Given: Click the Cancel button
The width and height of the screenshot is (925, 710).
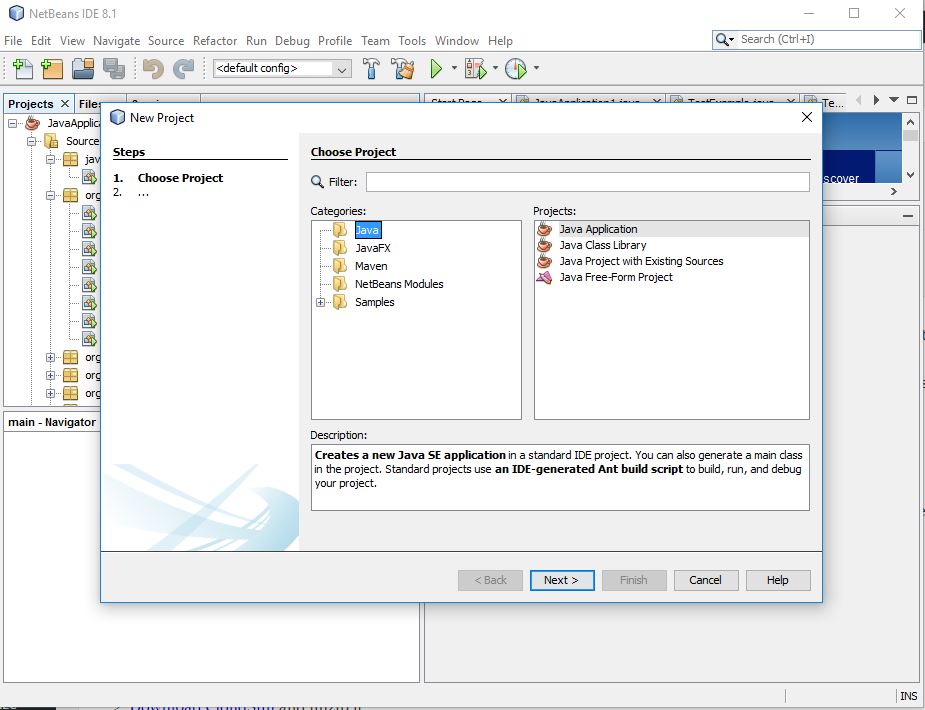Looking at the screenshot, I should [x=706, y=580].
